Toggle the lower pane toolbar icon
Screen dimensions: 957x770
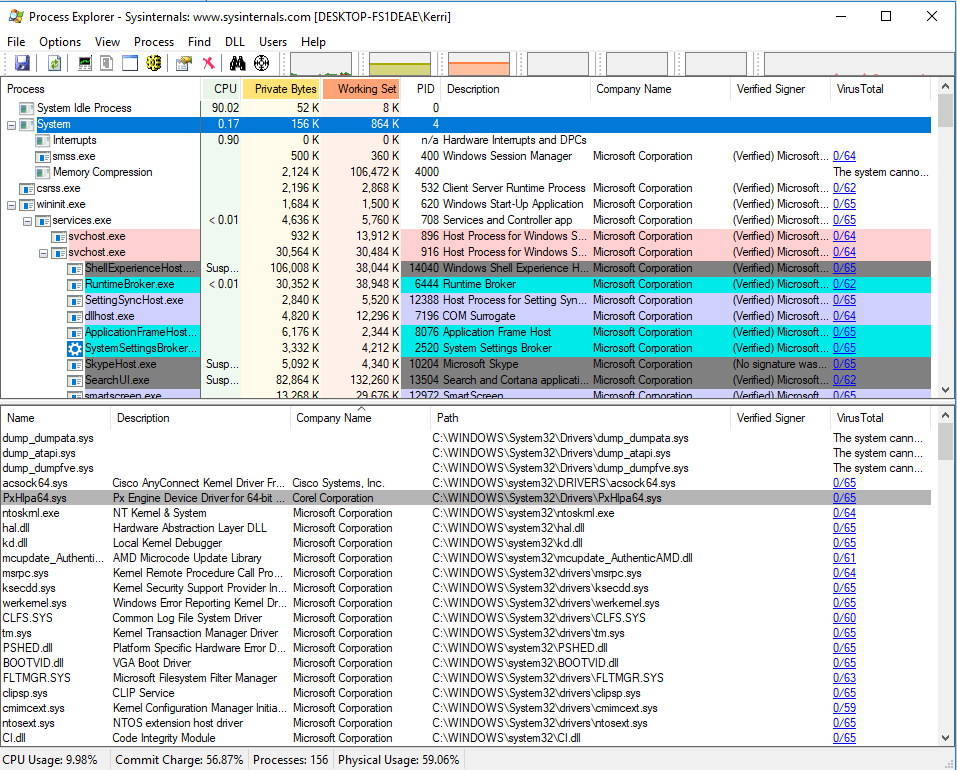[130, 63]
